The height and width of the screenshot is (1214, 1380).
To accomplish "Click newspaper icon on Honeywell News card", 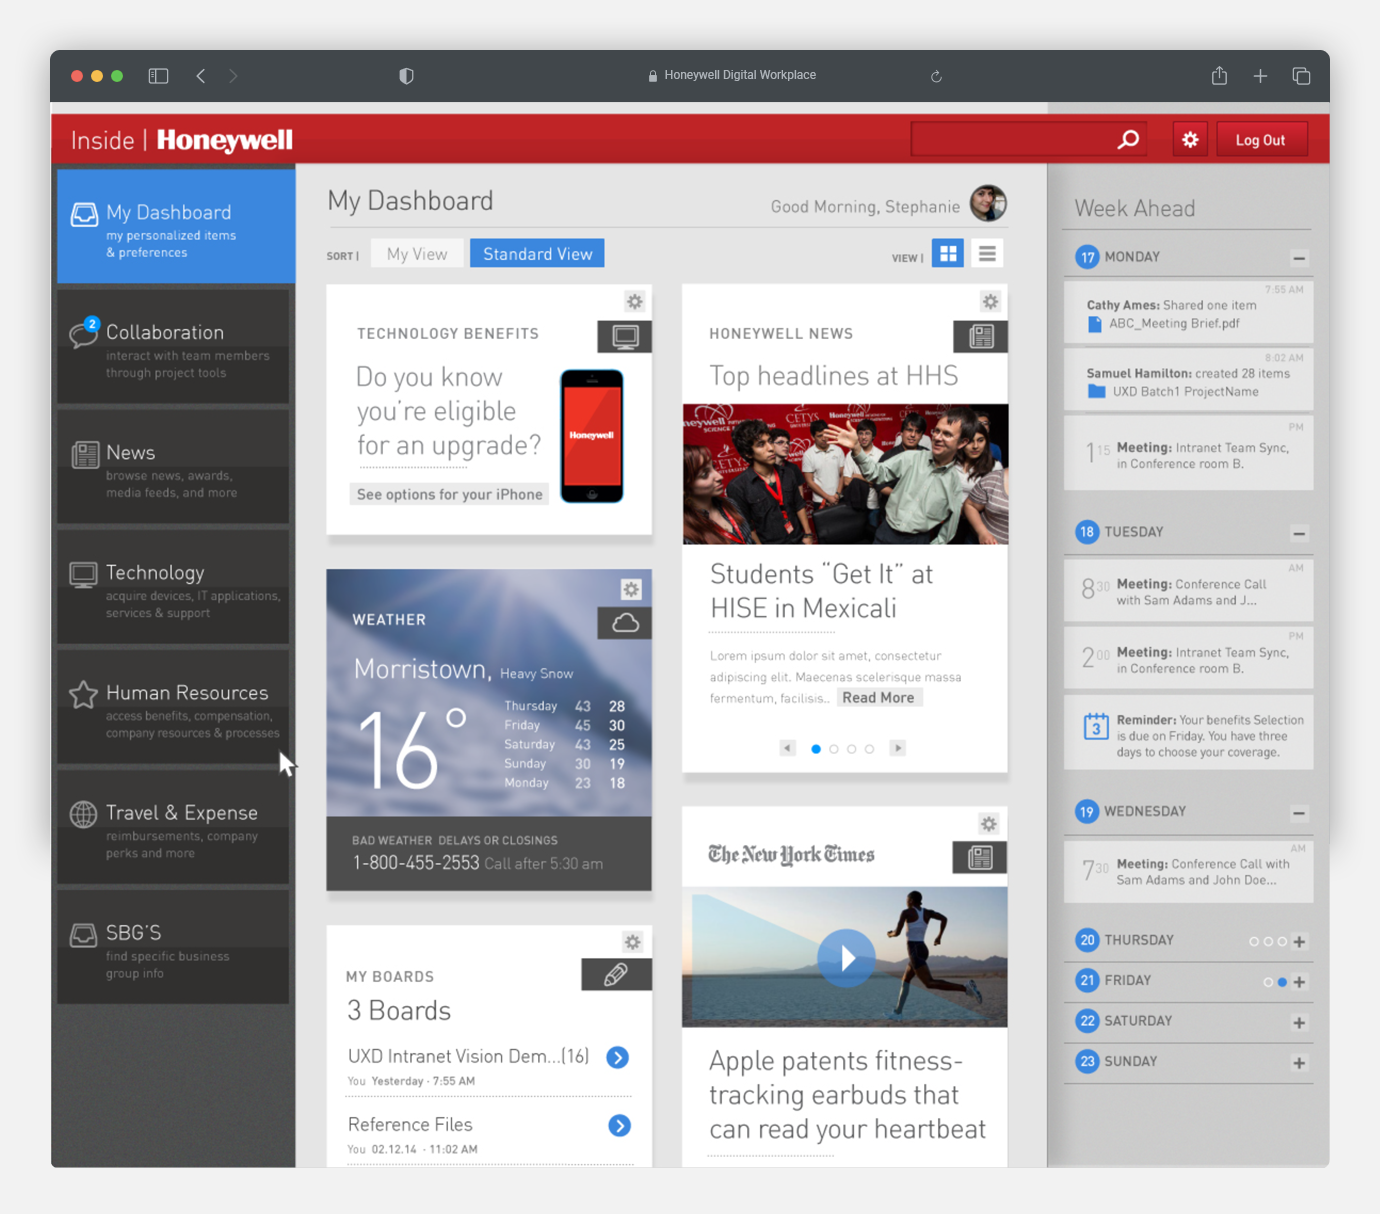I will [x=981, y=337].
